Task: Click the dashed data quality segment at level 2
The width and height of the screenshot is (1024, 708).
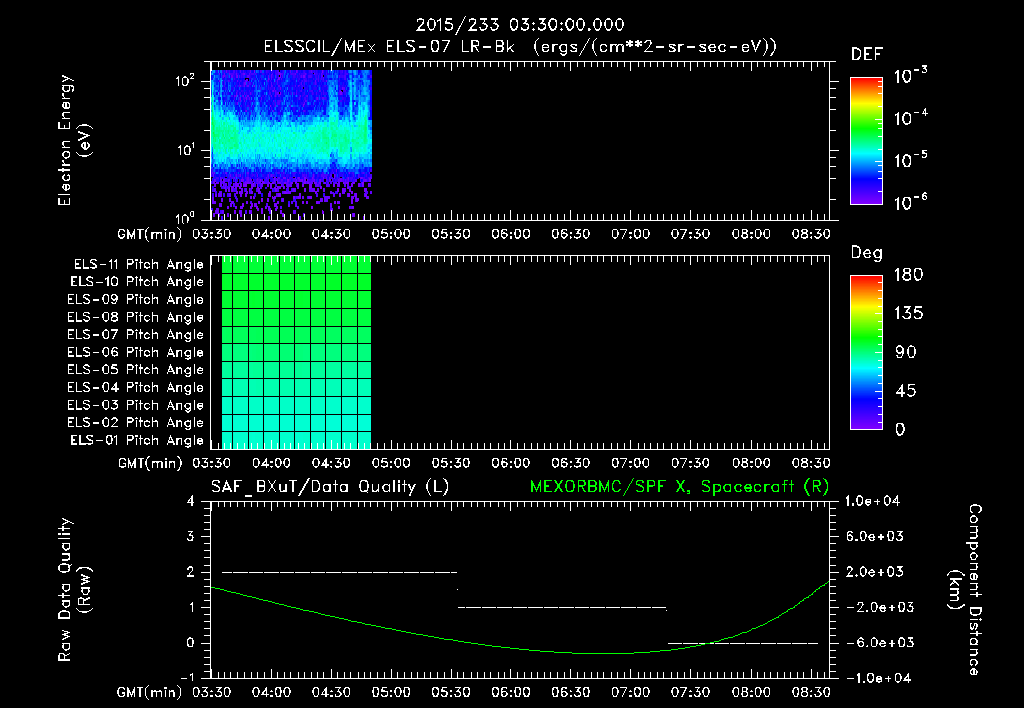Action: (340, 572)
